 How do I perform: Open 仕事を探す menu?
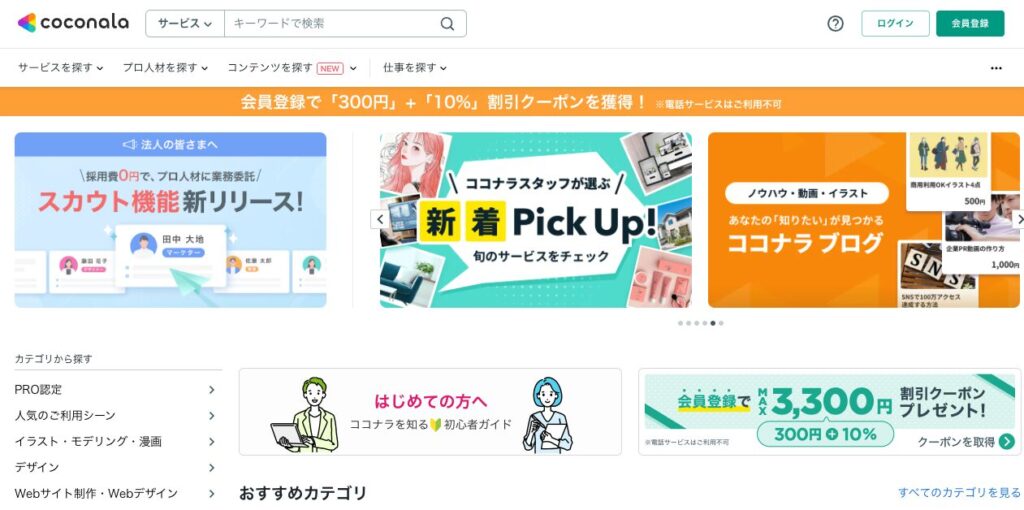point(415,67)
